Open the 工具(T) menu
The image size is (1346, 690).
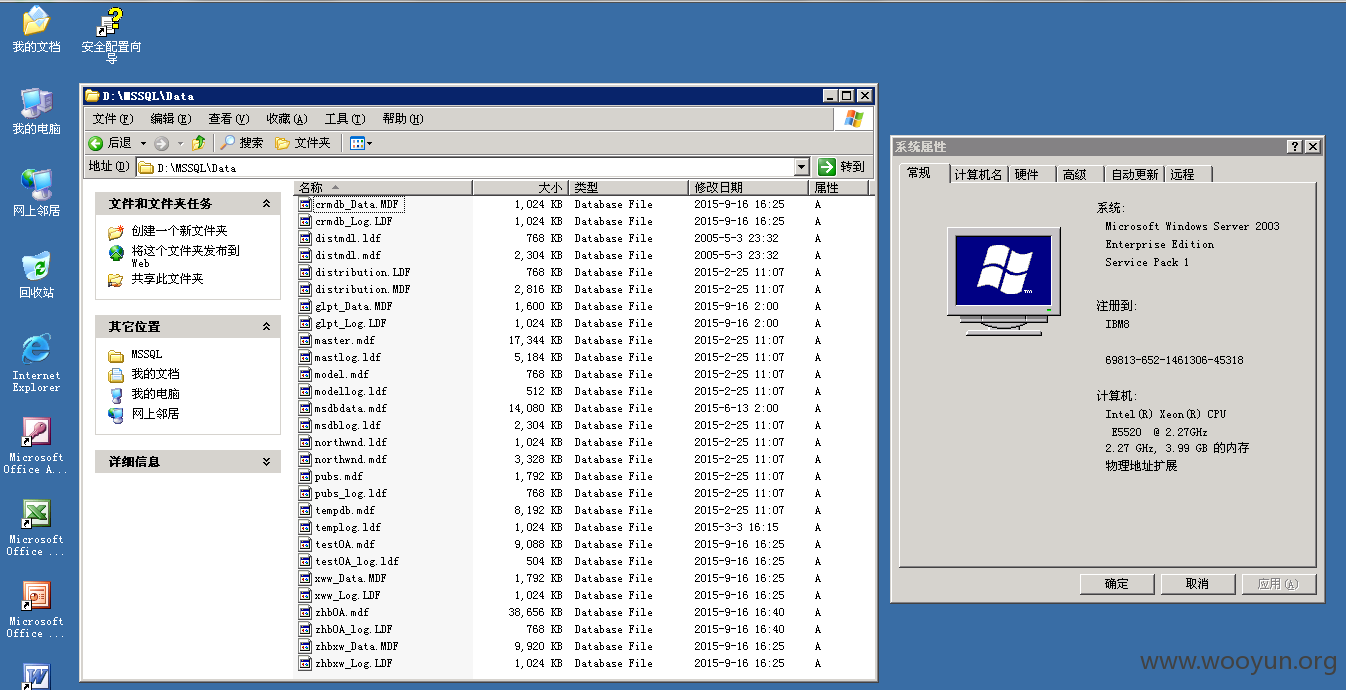click(344, 119)
